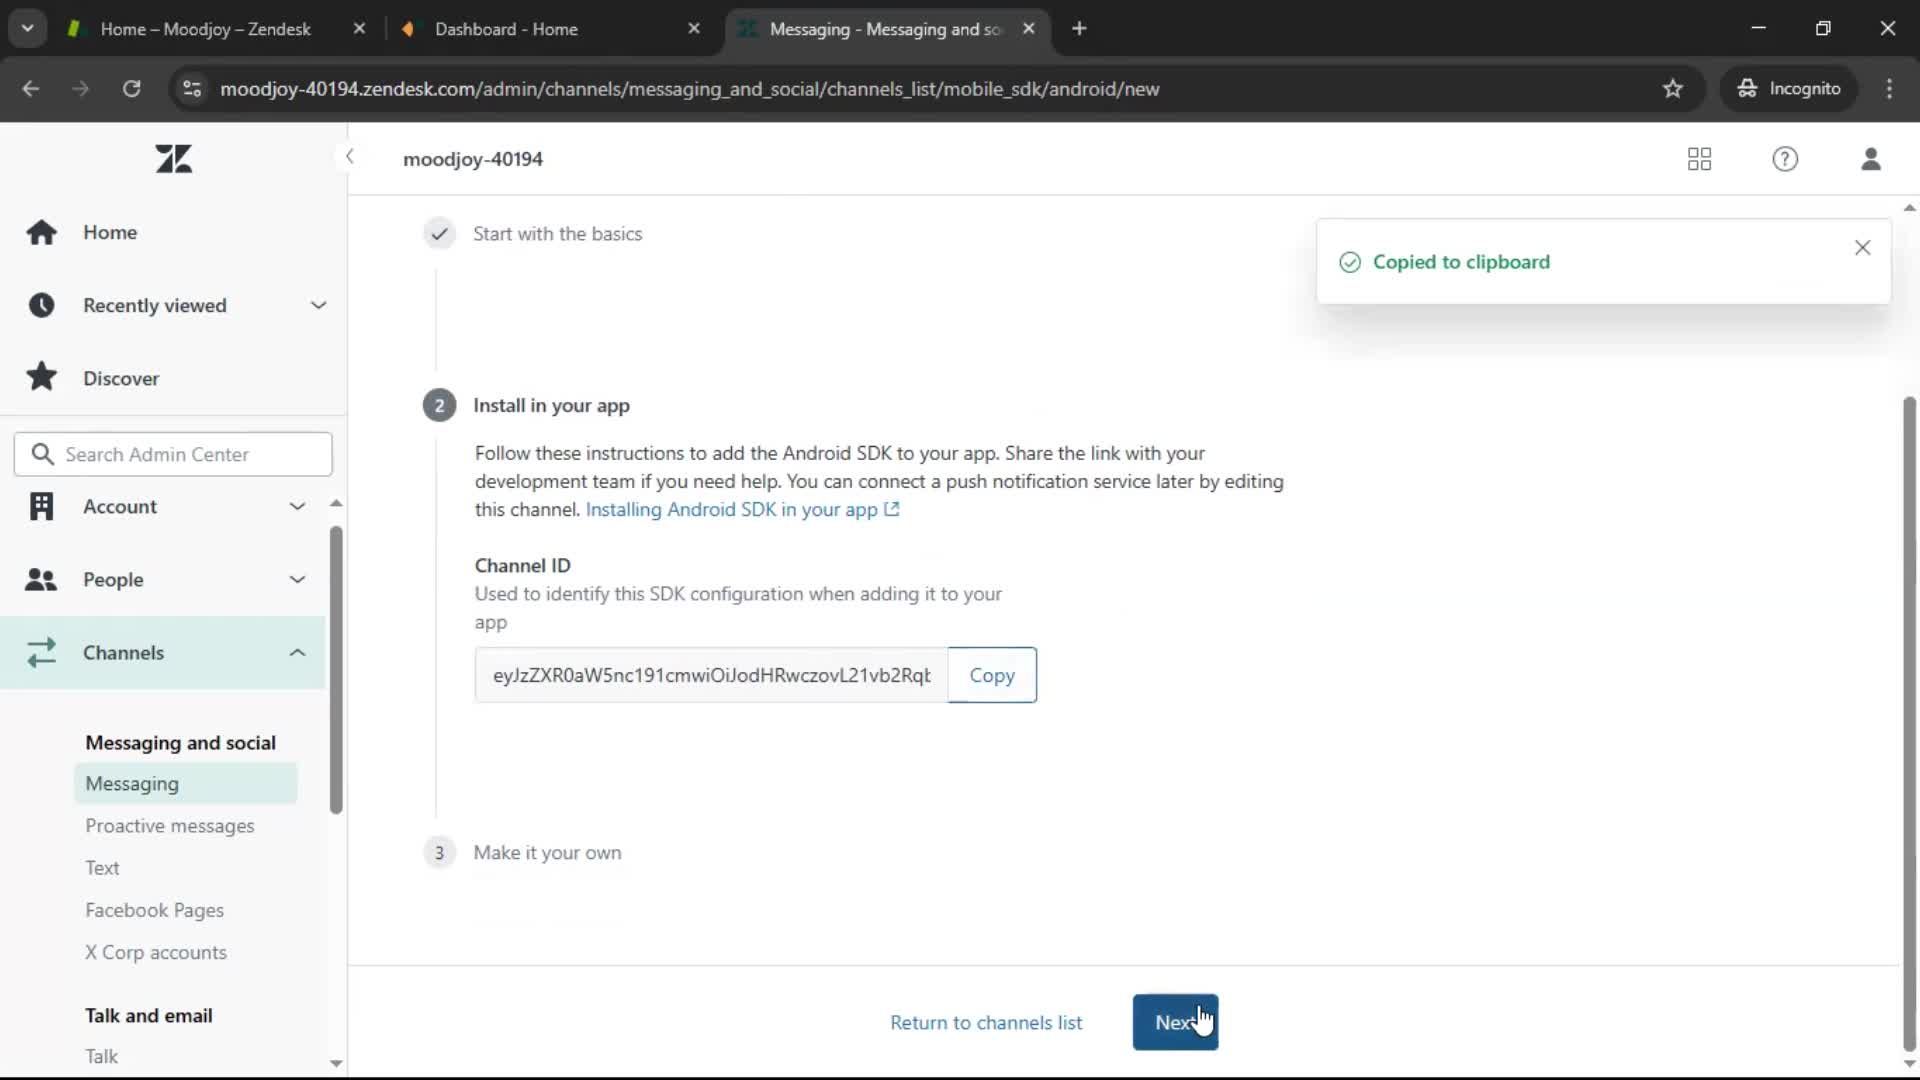Open Installing Android SDK in your app link

pyautogui.click(x=742, y=510)
